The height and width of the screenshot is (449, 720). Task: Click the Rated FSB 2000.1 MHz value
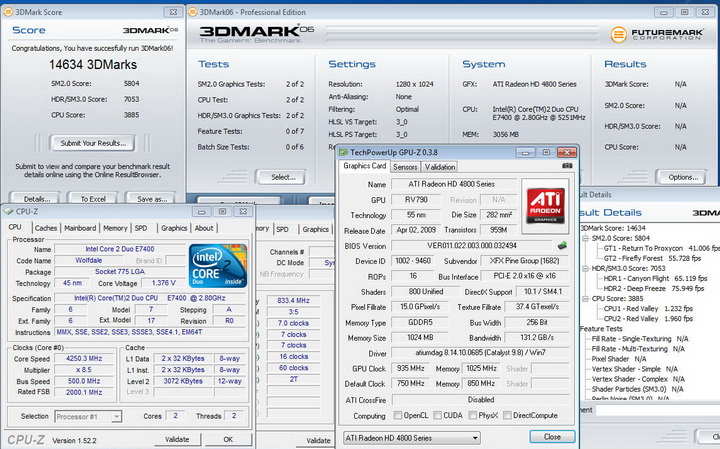tap(84, 392)
